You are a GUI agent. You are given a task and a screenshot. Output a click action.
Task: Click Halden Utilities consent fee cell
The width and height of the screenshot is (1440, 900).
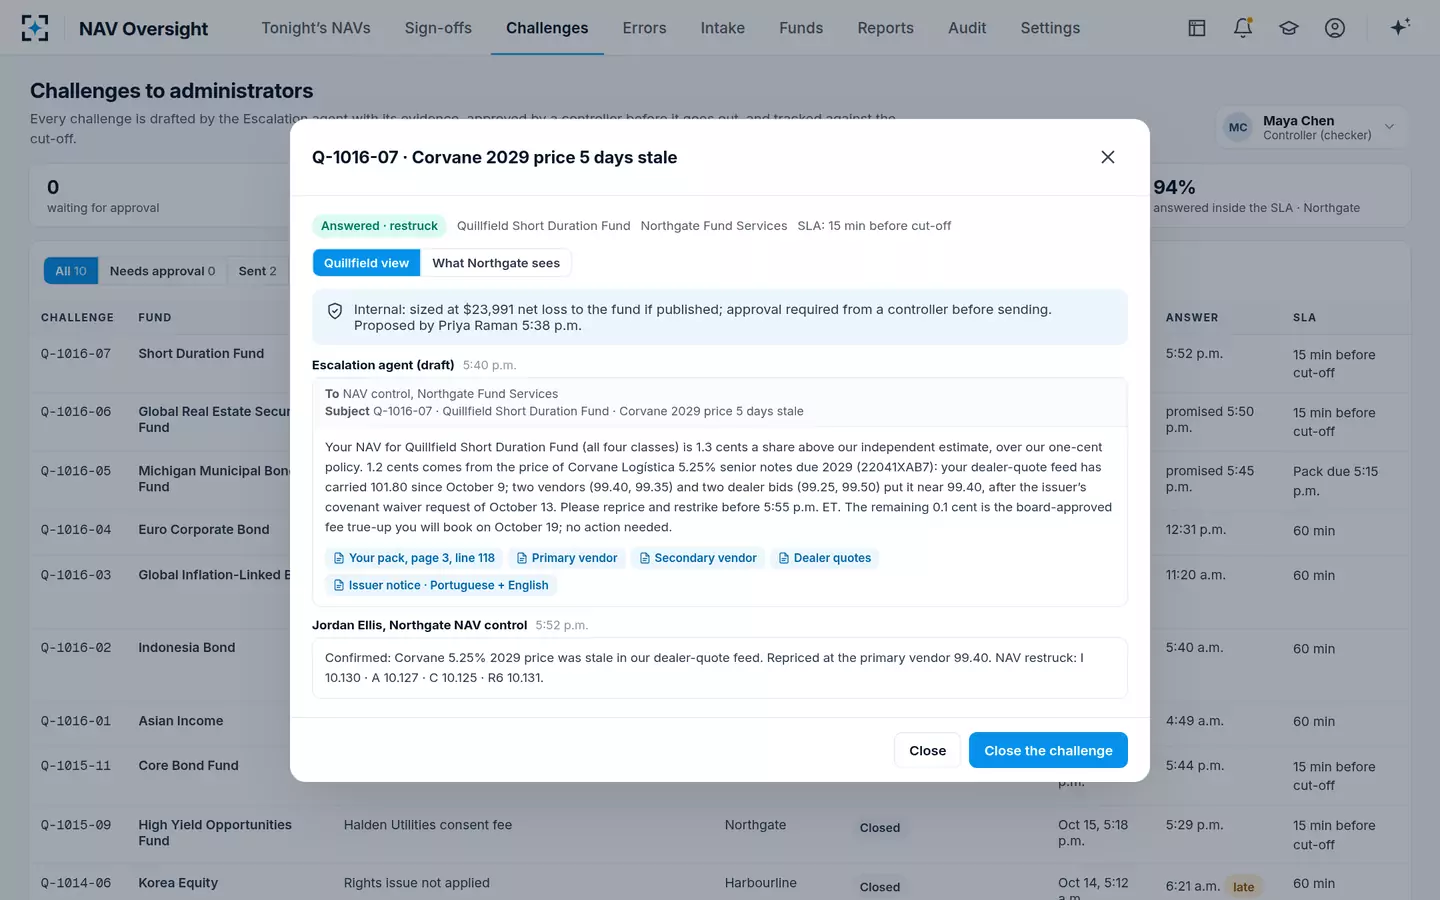tap(428, 825)
